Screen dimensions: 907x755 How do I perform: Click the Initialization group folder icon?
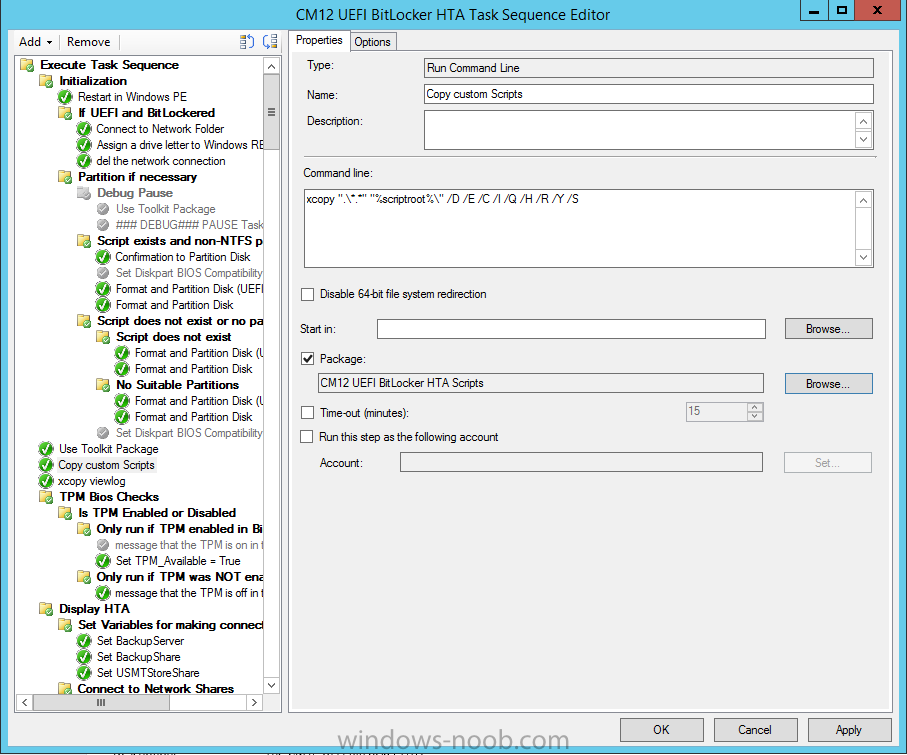[x=46, y=81]
